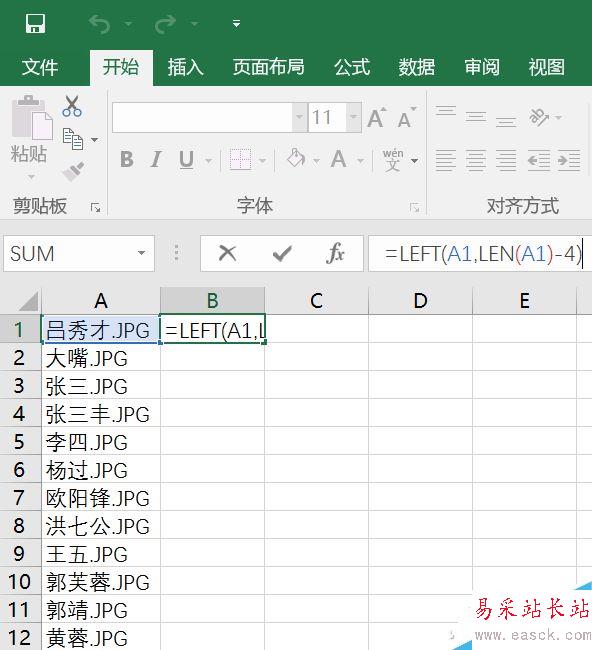Open the underline style dropdown

coord(209,160)
